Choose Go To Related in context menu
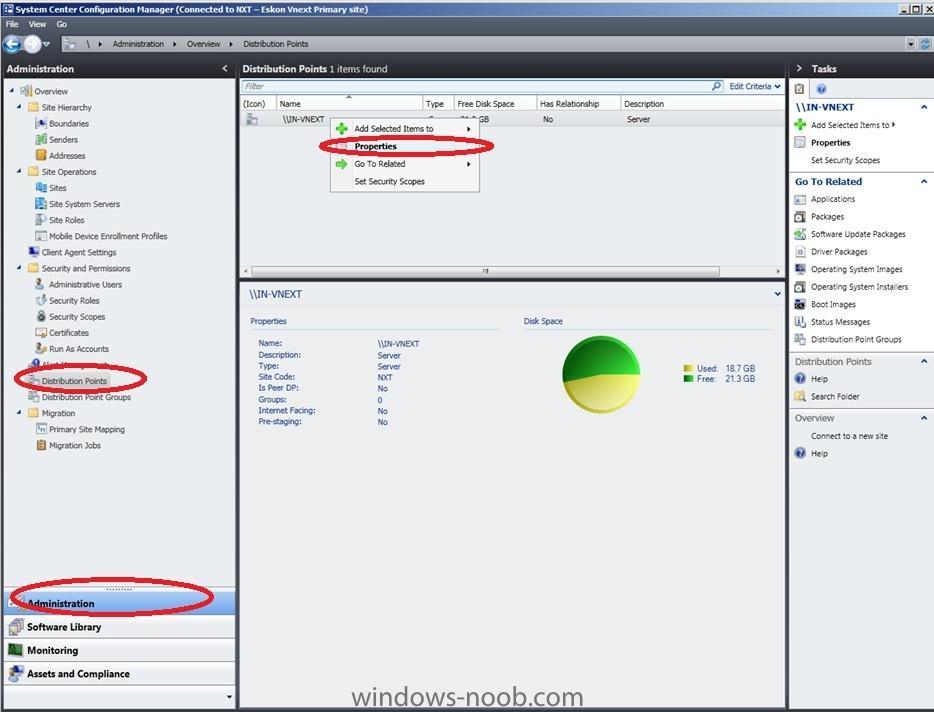The image size is (934, 712). [405, 164]
